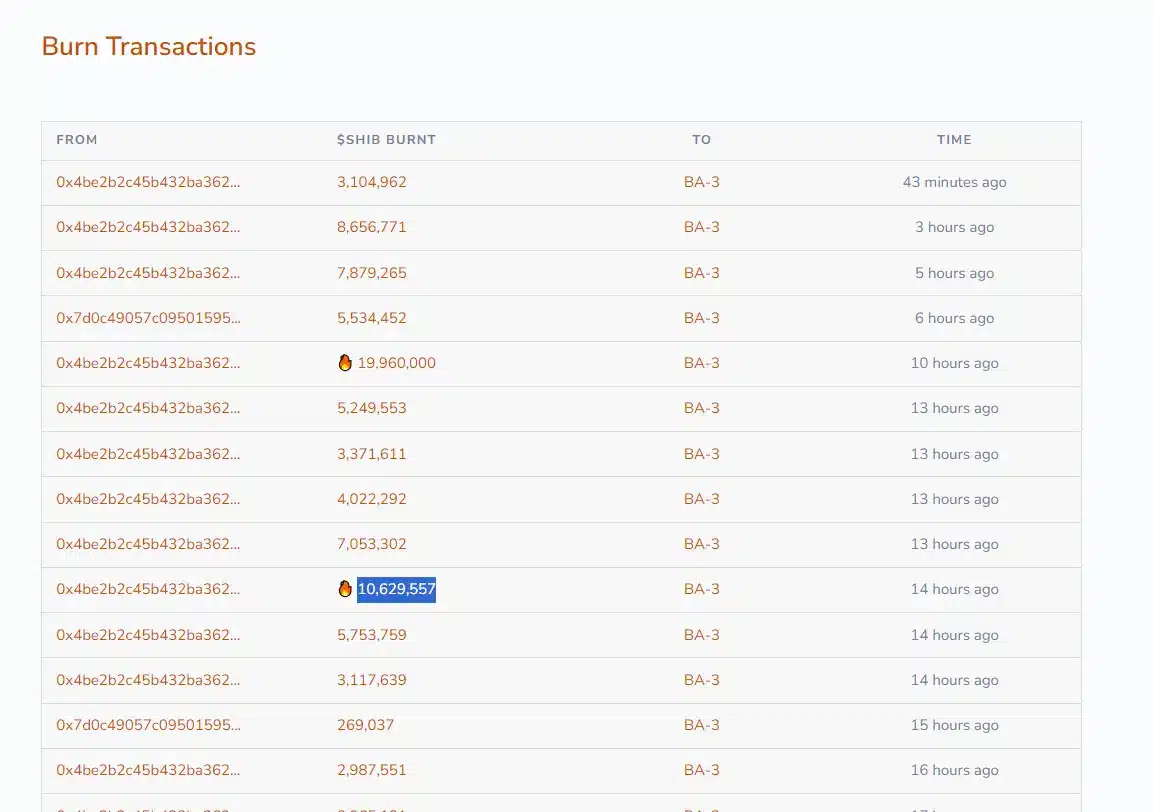
Task: Click the Burn Transactions heading
Action: (x=149, y=46)
